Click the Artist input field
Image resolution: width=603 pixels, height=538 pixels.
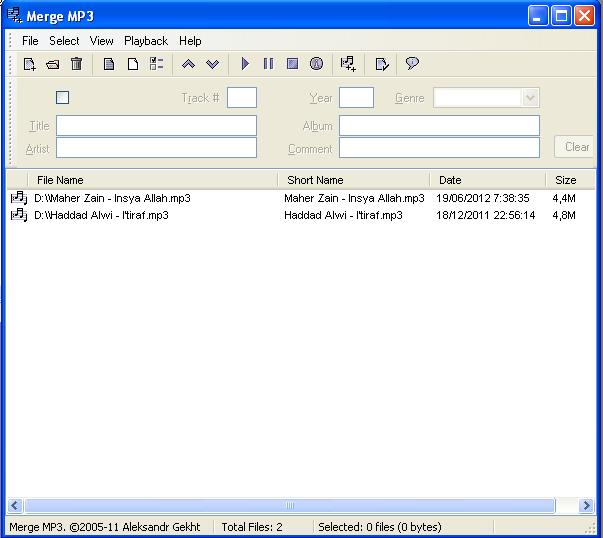(x=156, y=148)
